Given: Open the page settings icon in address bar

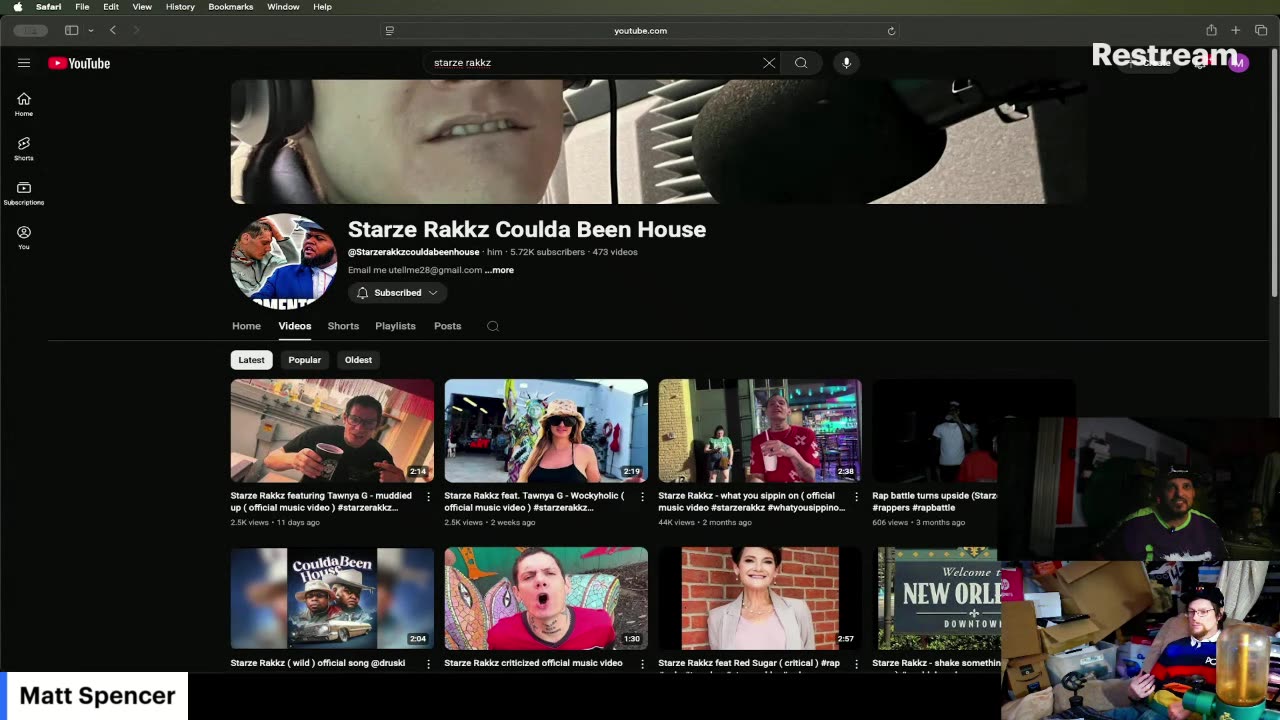Looking at the screenshot, I should coord(390,31).
